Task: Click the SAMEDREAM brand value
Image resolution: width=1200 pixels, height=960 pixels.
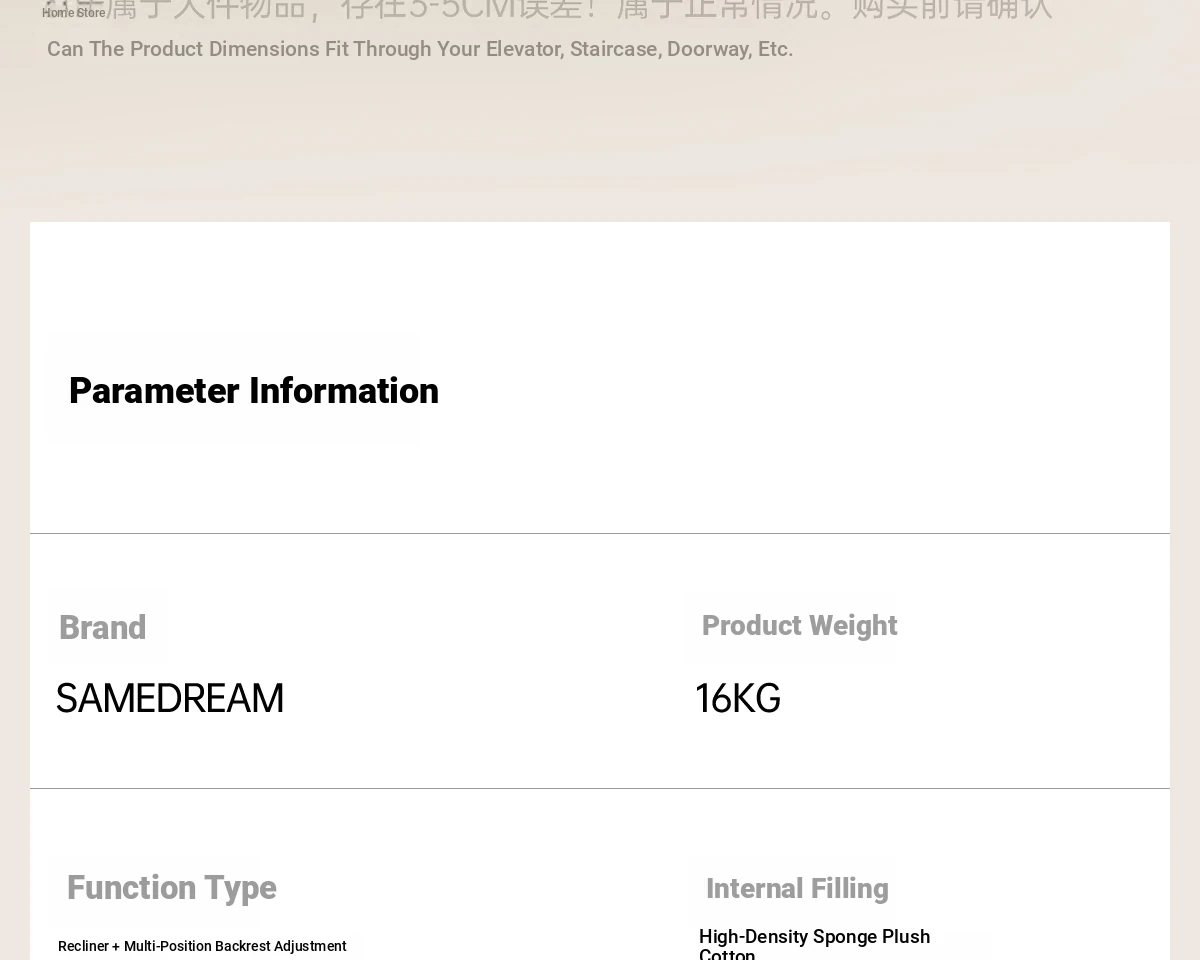Action: [170, 698]
